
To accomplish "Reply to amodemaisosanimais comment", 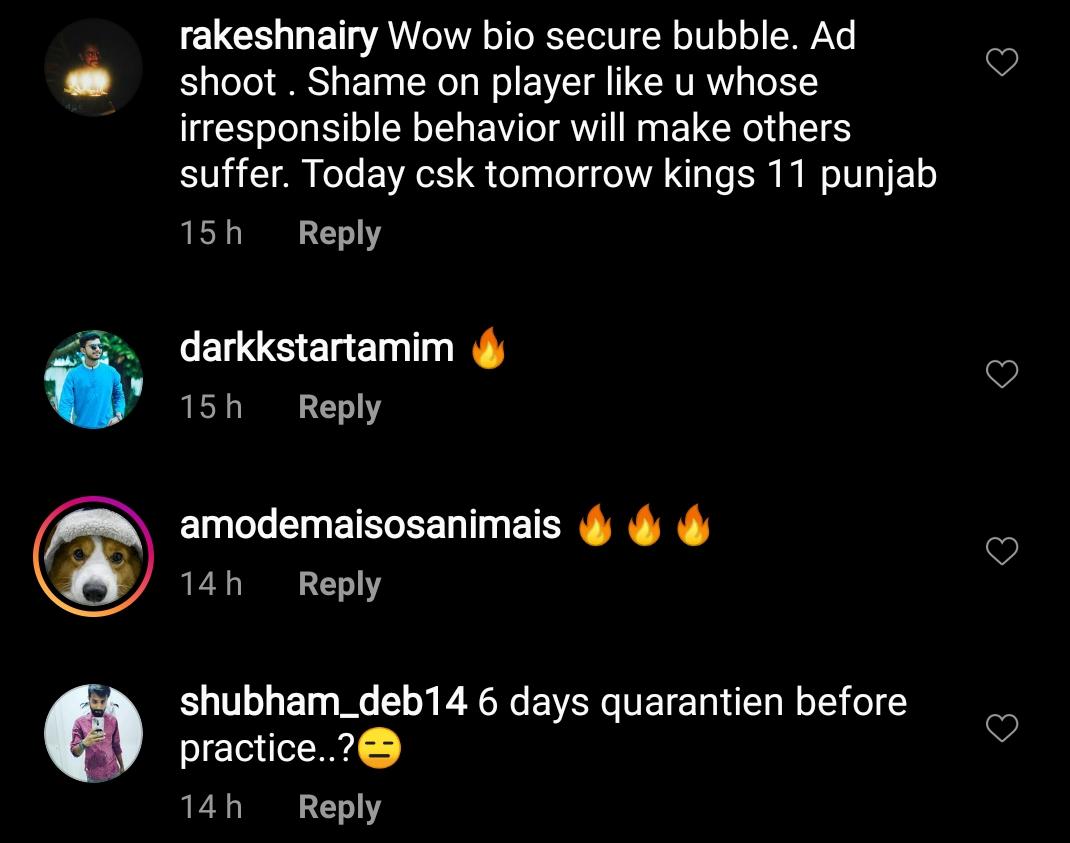I will pos(339,584).
